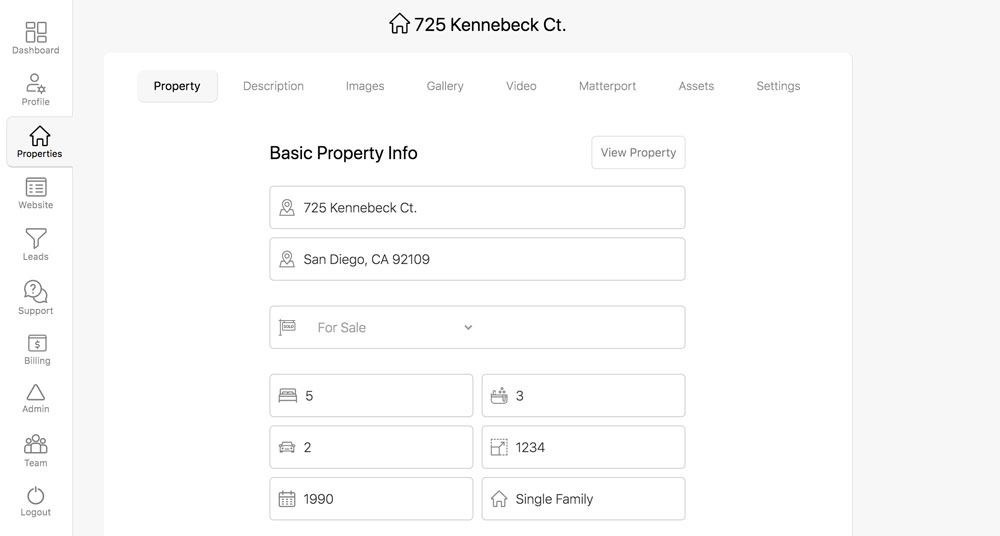Open Support chat bubble icon
The height and width of the screenshot is (536, 1000).
point(36,292)
